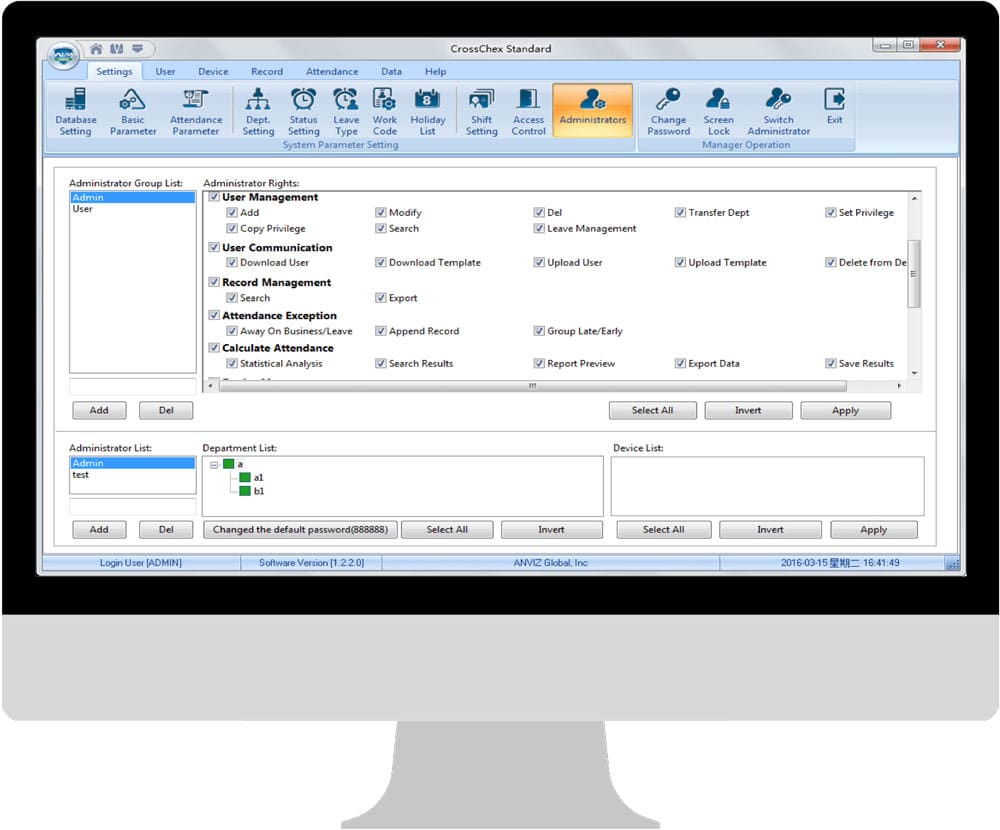Open Leave Type settings

click(346, 112)
